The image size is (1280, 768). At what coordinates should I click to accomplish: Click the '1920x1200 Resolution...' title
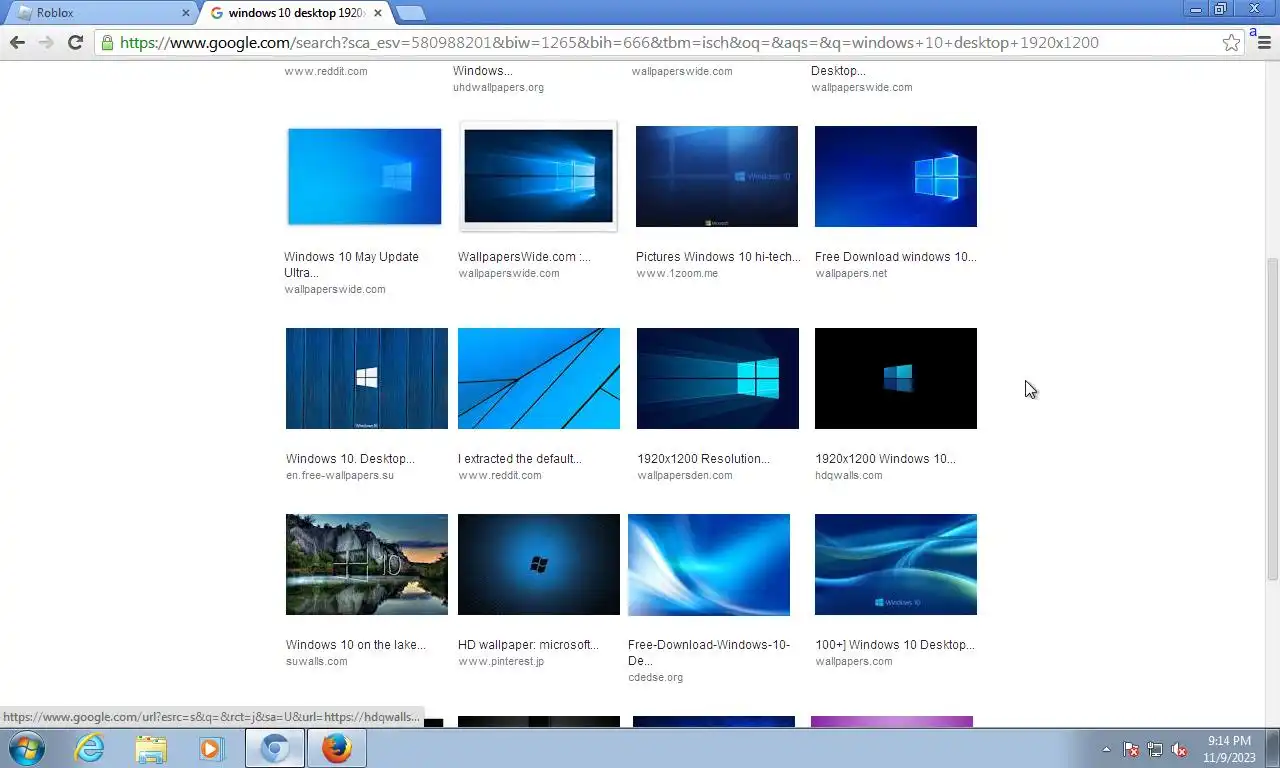[703, 459]
